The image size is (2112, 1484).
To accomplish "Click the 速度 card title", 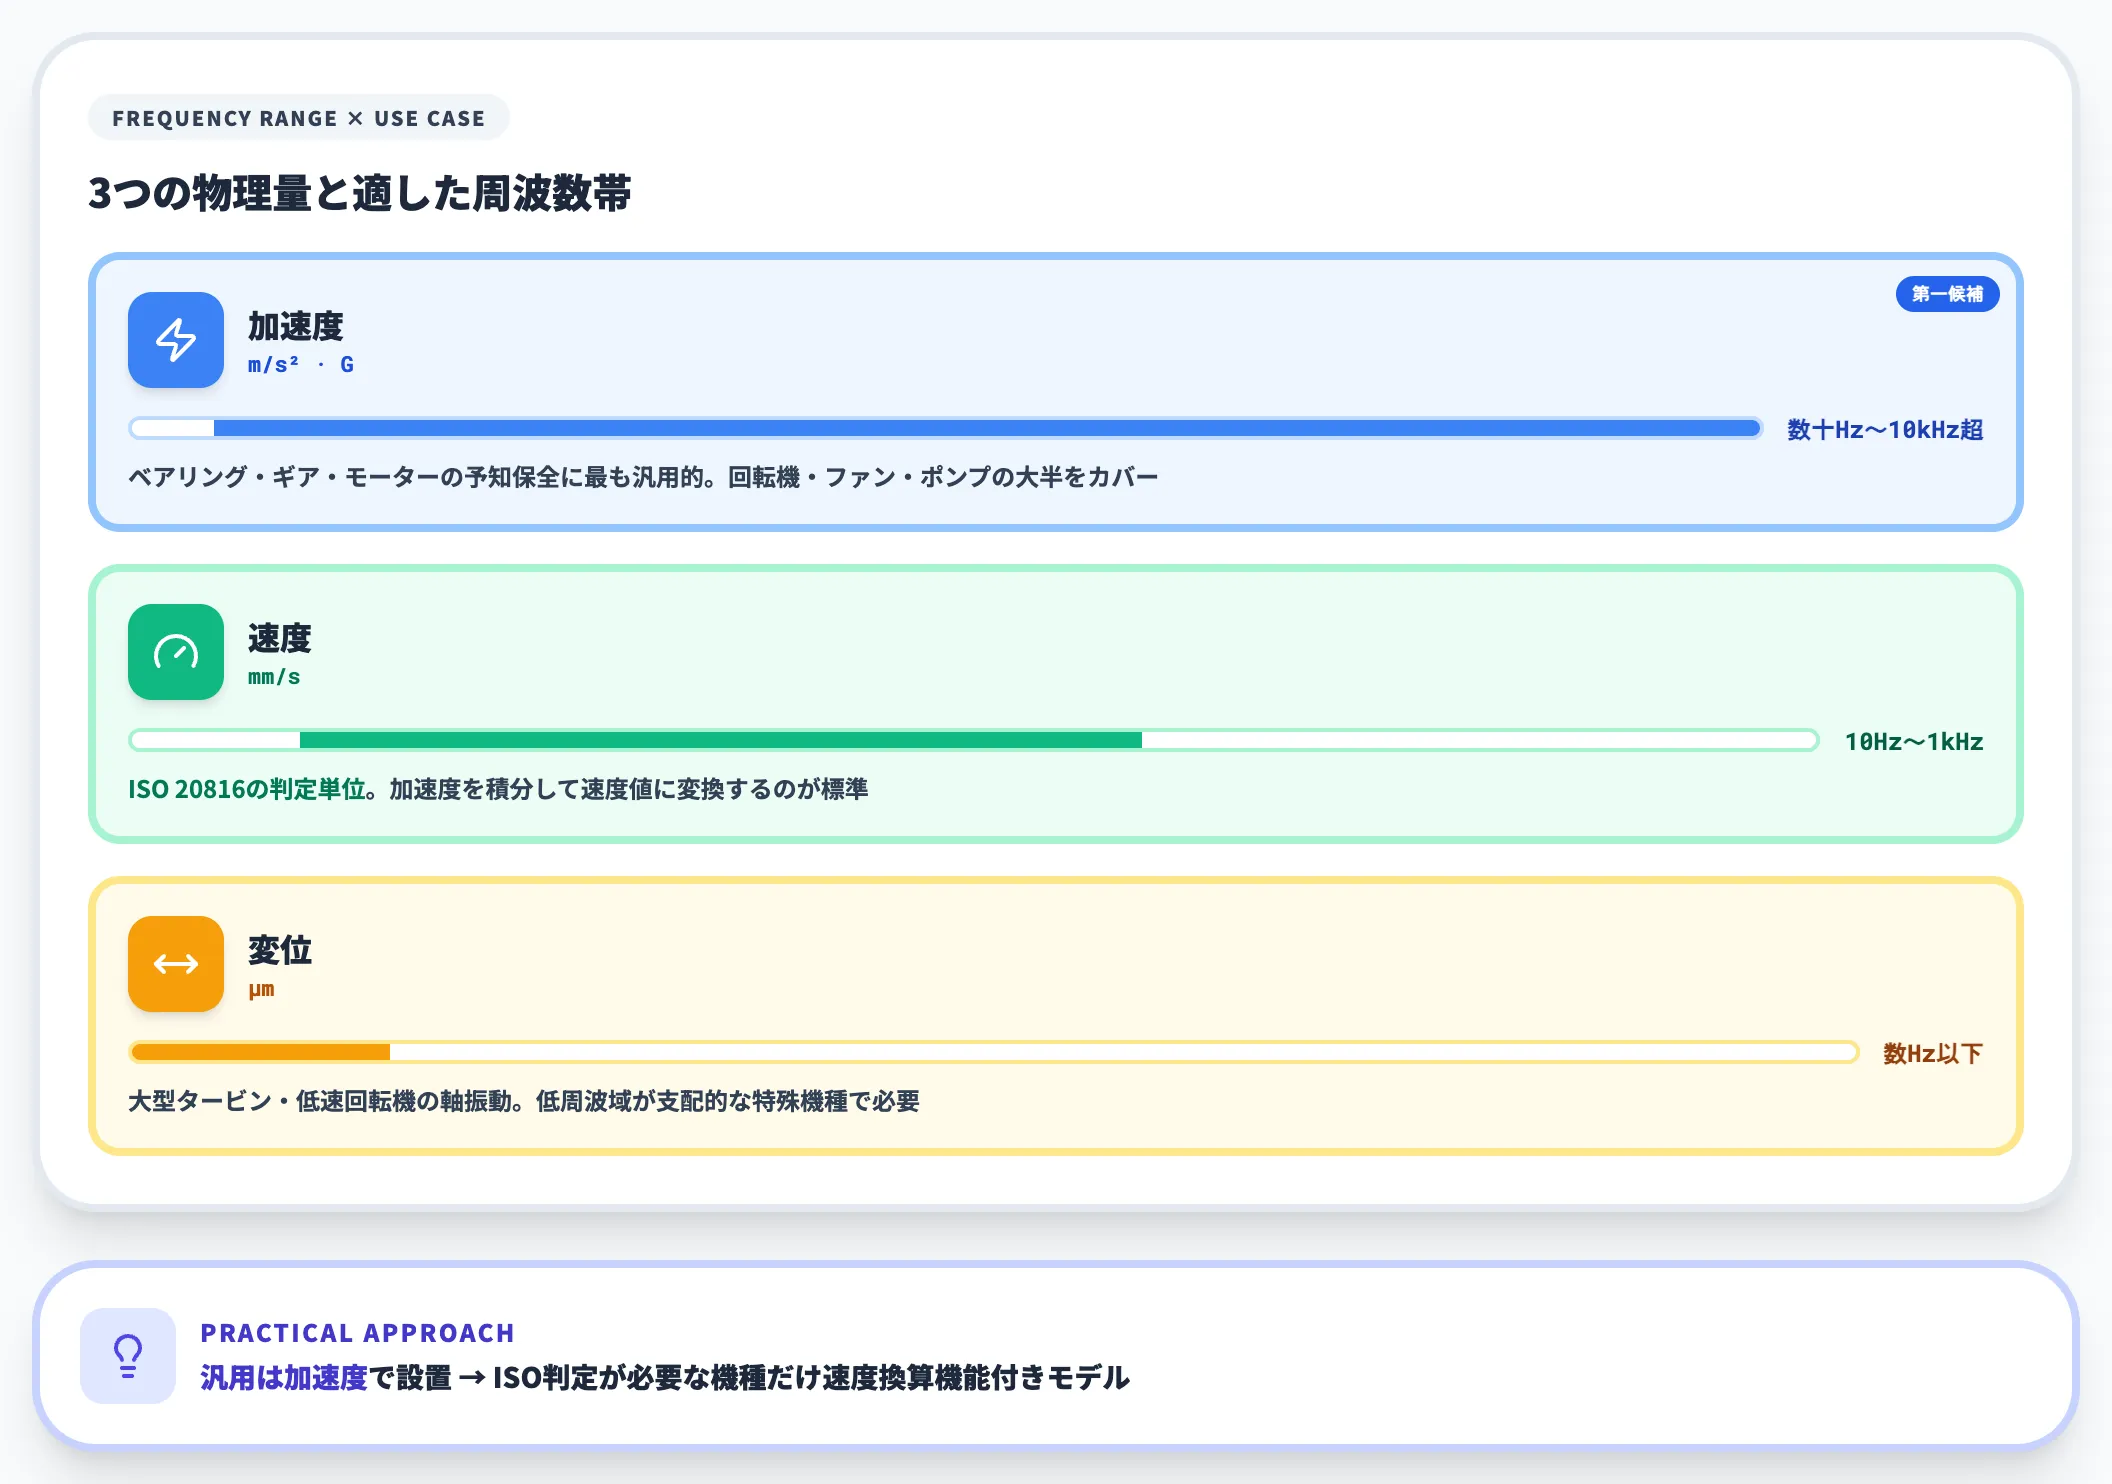I will pos(280,638).
